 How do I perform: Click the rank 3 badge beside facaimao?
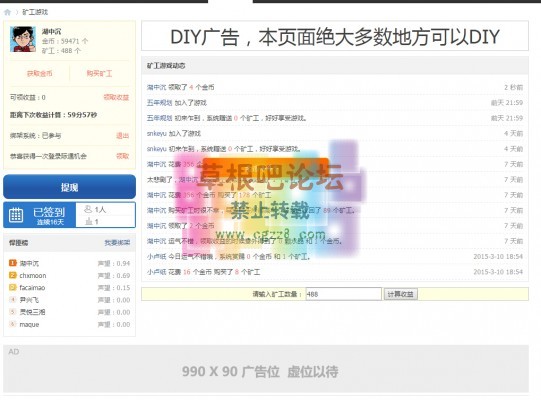13,287
